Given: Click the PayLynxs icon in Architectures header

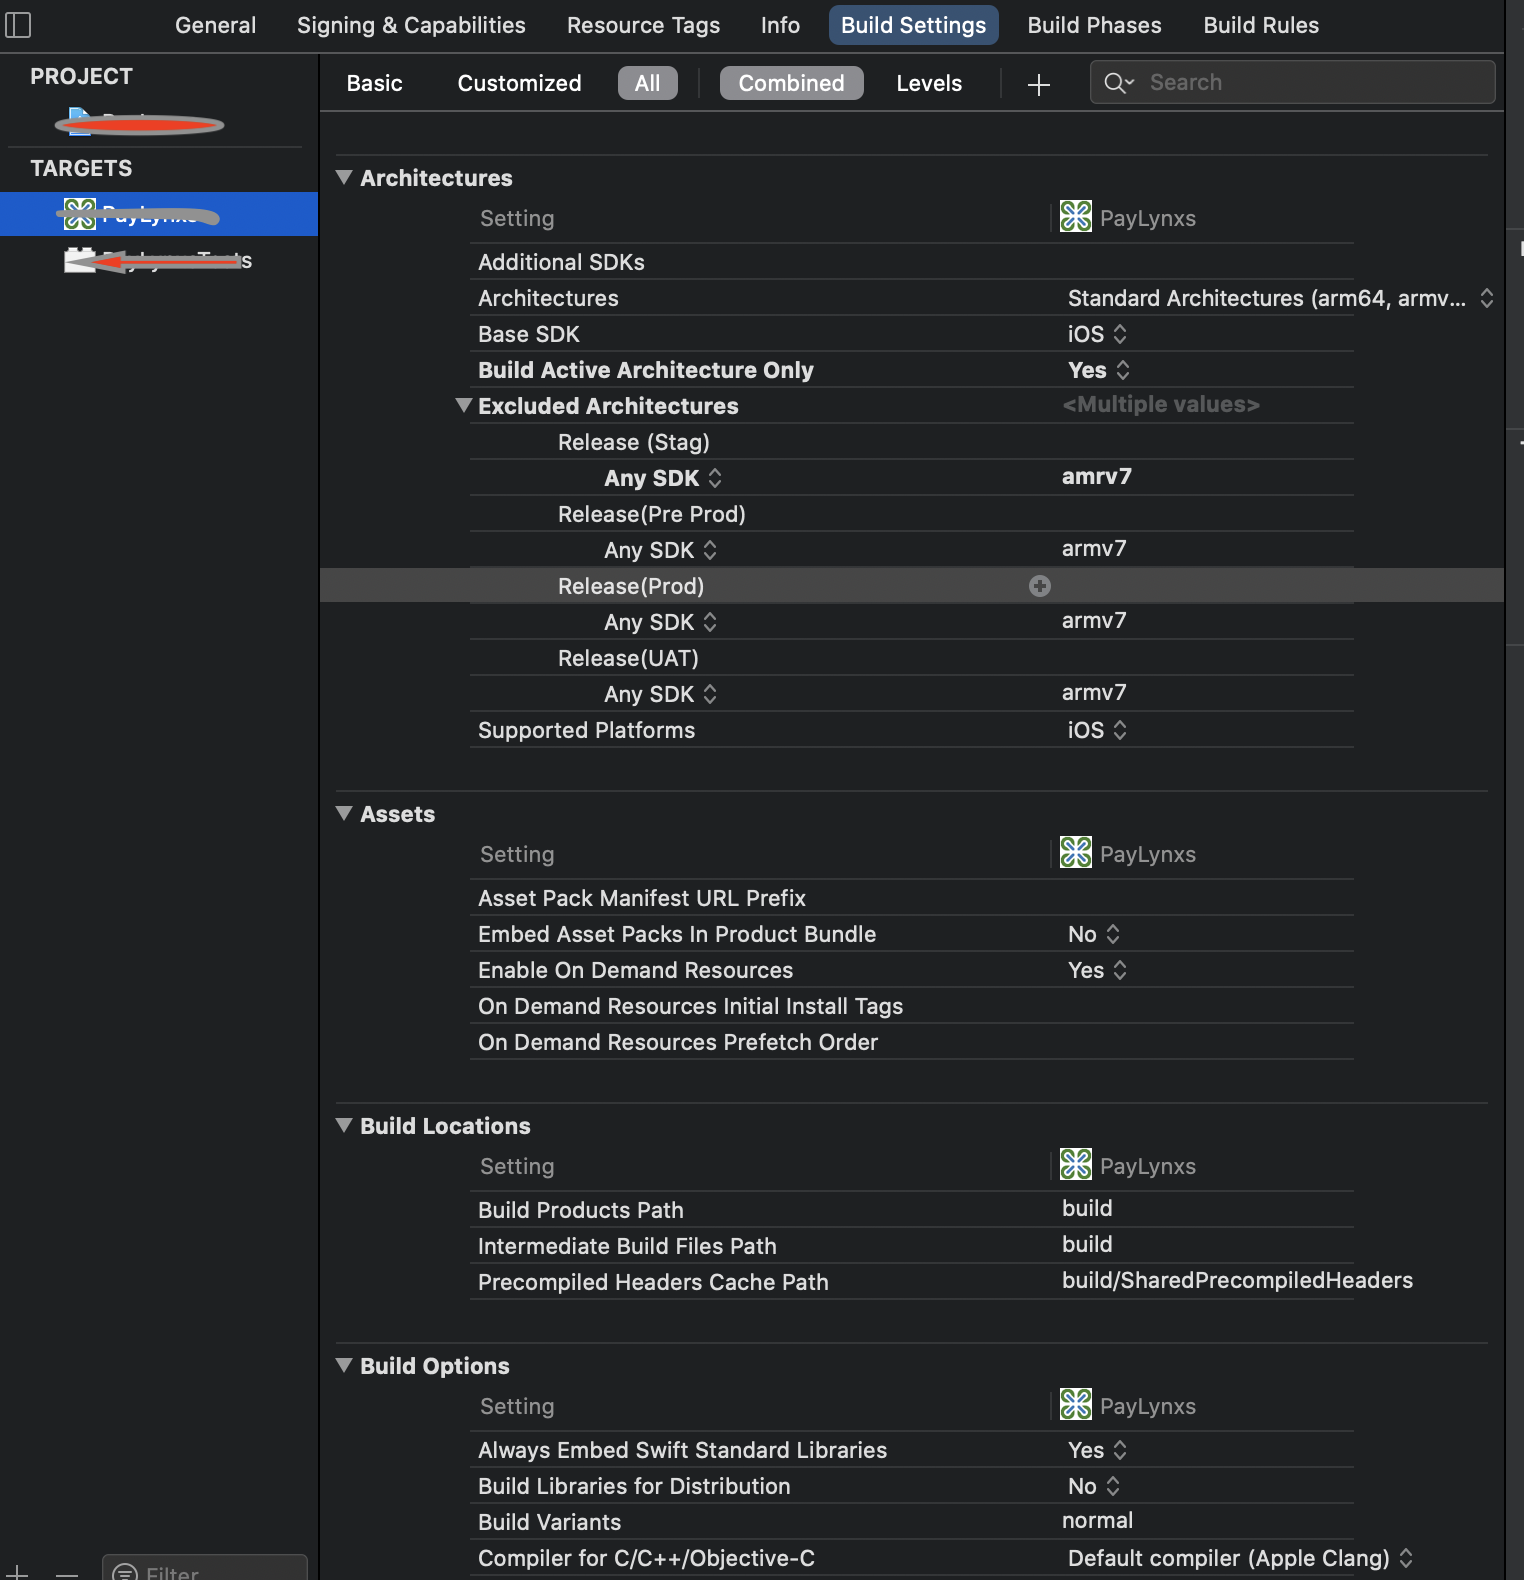Looking at the screenshot, I should coord(1076,216).
